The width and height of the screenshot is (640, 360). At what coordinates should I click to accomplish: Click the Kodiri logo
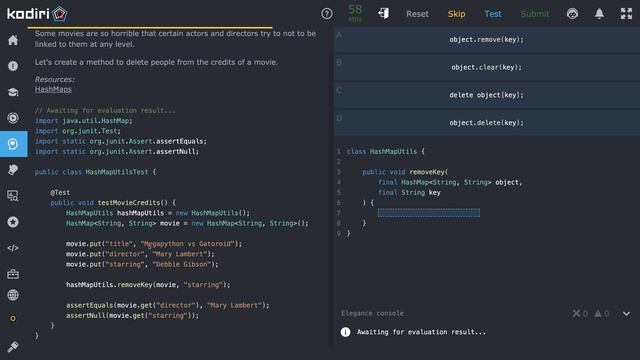[x=37, y=14]
